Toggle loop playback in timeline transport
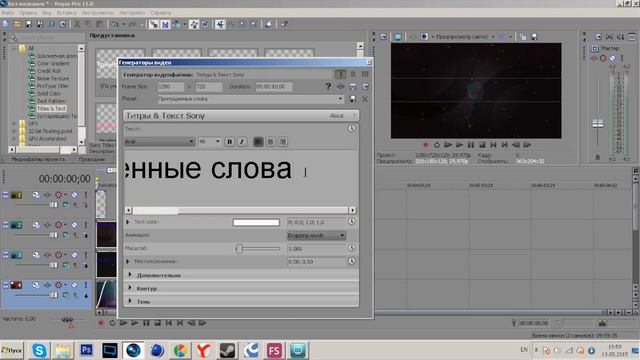This screenshot has width=640, height=360. click(112, 323)
